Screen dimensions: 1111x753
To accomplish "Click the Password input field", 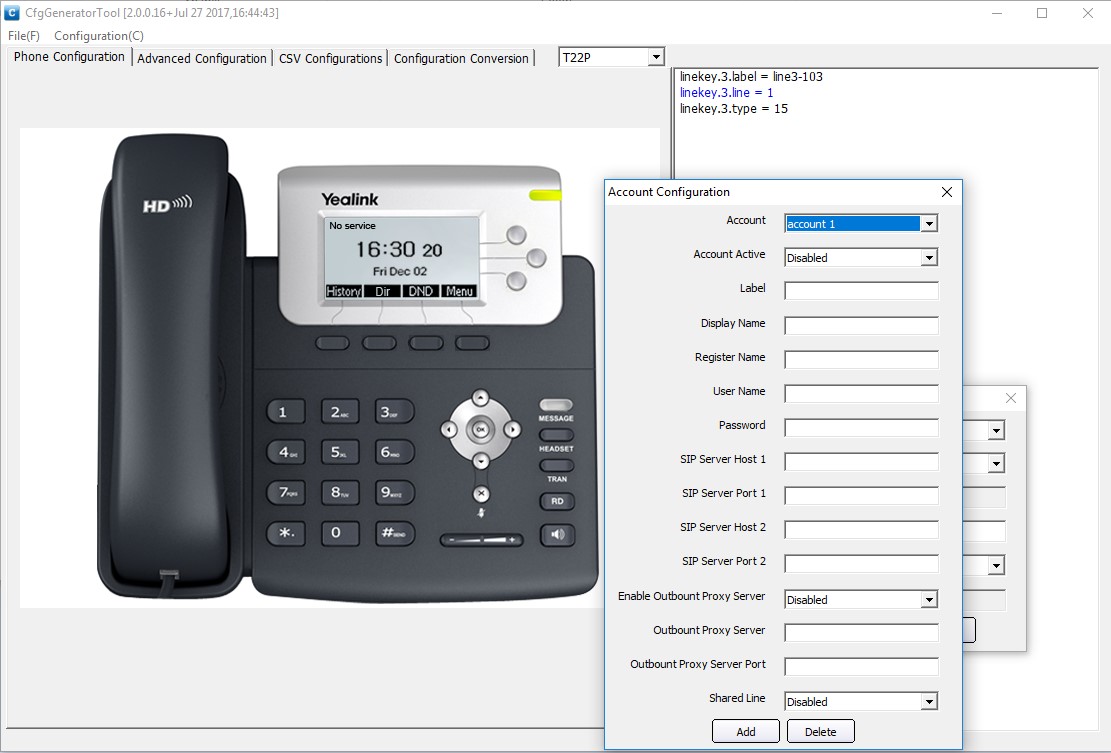I will (x=861, y=427).
